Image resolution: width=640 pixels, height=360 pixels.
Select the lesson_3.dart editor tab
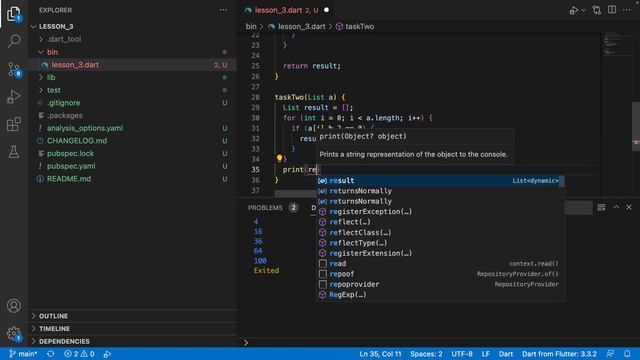coord(287,10)
